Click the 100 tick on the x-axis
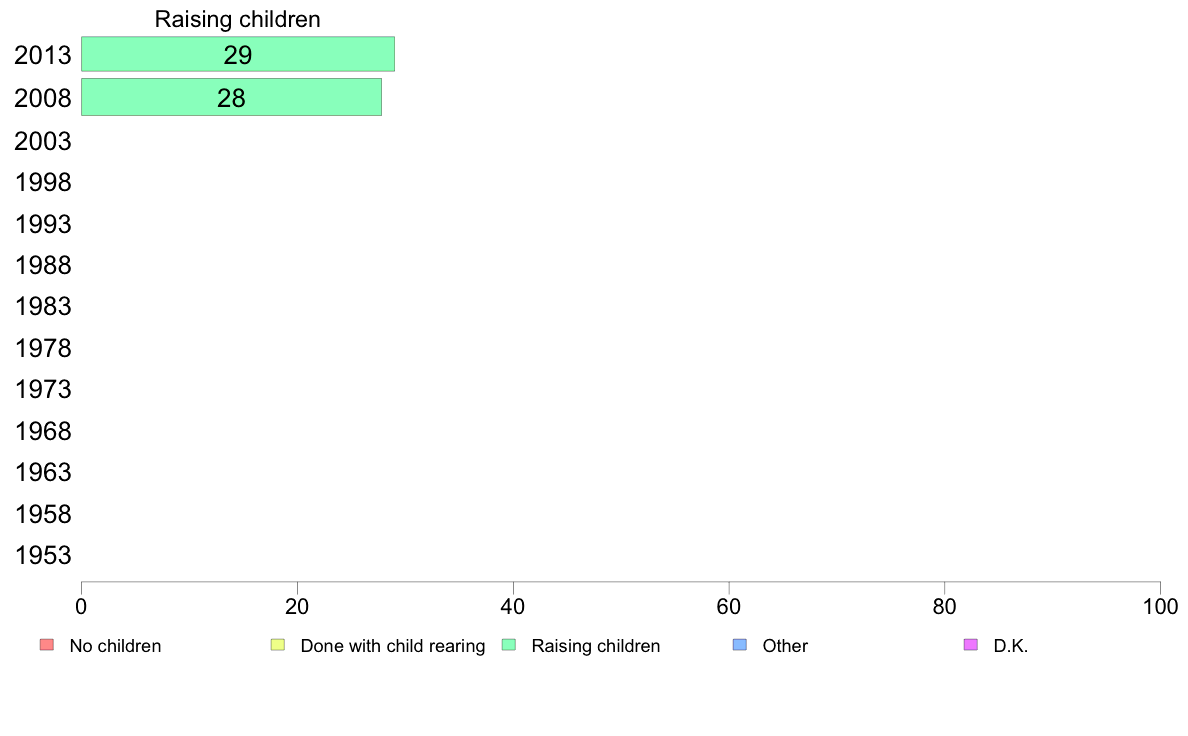The height and width of the screenshot is (736, 1188). coord(1160,606)
